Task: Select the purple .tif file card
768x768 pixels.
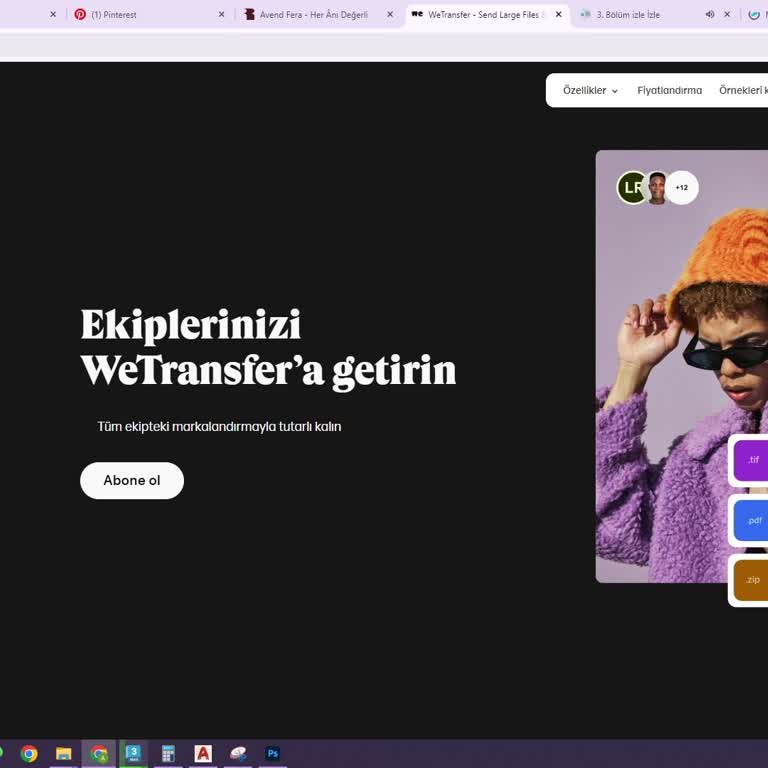Action: click(750, 460)
